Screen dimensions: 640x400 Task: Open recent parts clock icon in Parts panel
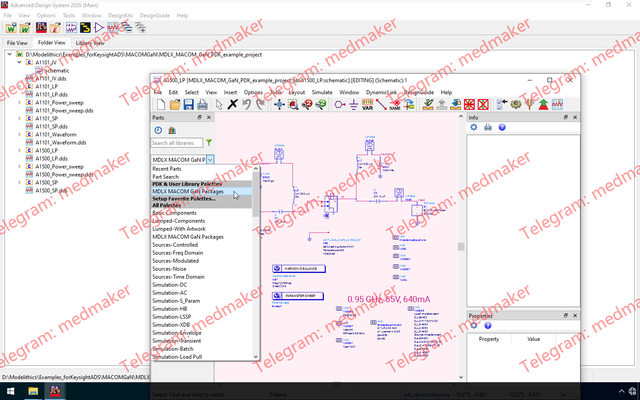tap(158, 130)
